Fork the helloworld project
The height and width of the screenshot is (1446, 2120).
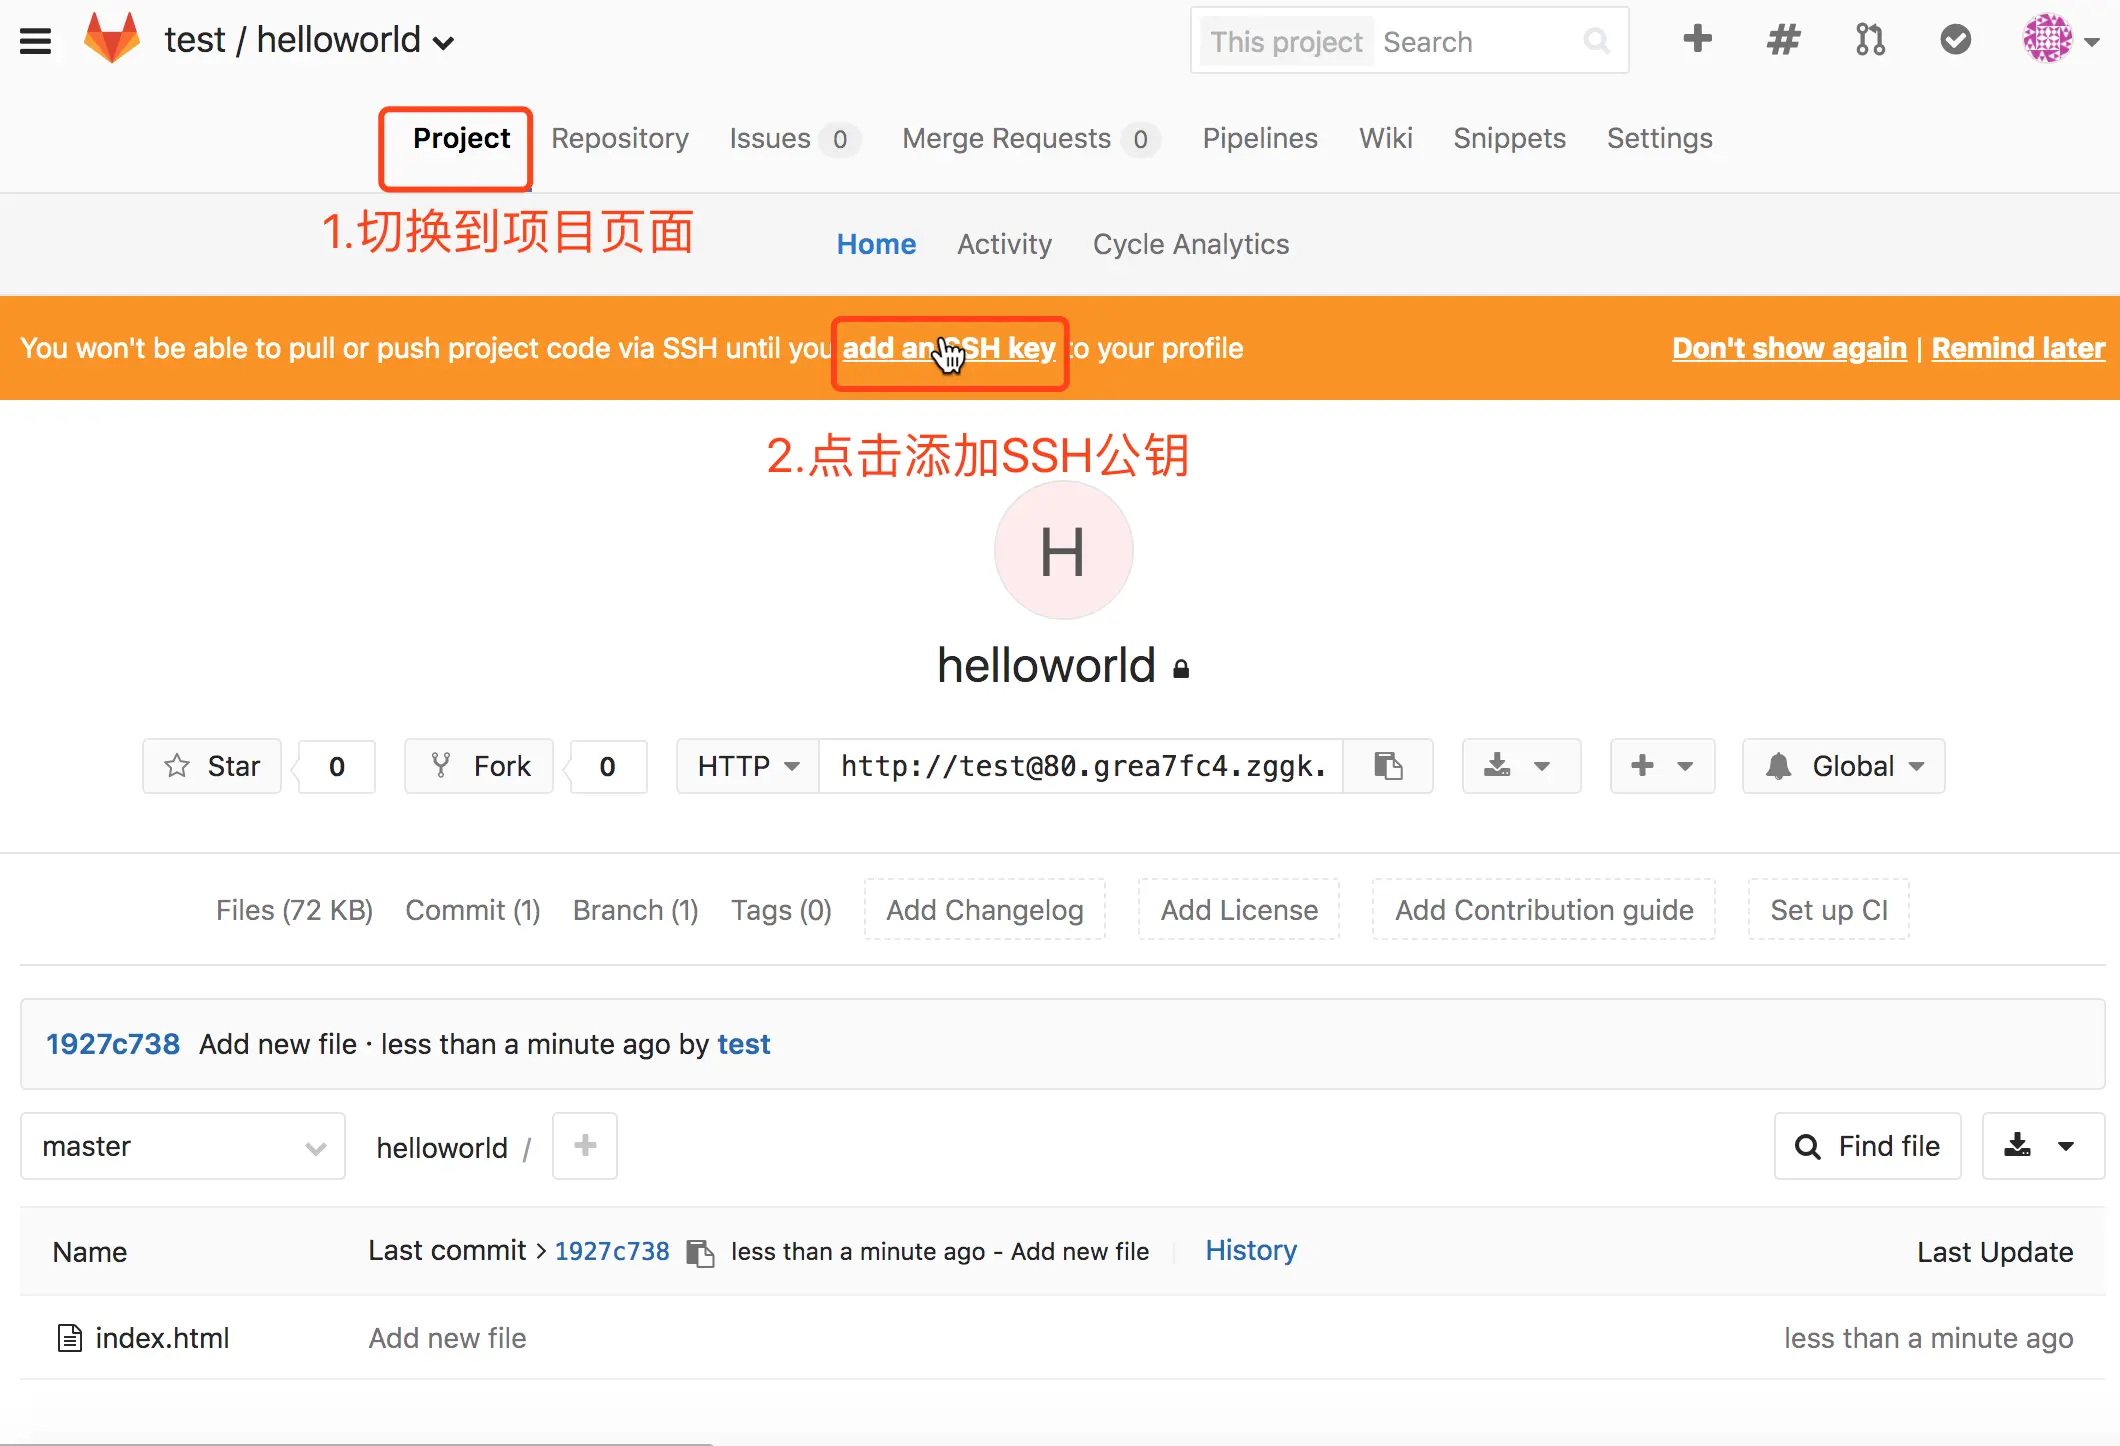tap(479, 766)
